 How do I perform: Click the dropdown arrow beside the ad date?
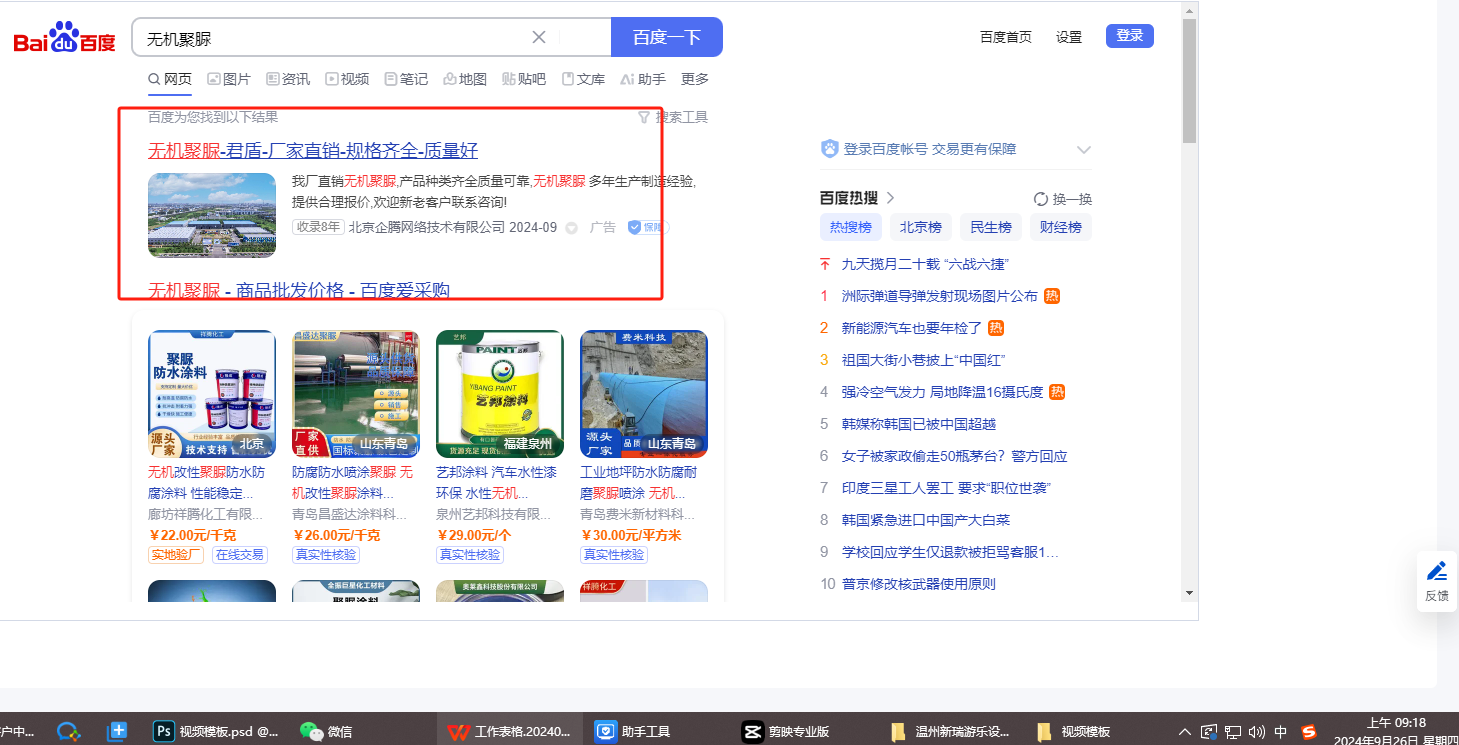572,228
